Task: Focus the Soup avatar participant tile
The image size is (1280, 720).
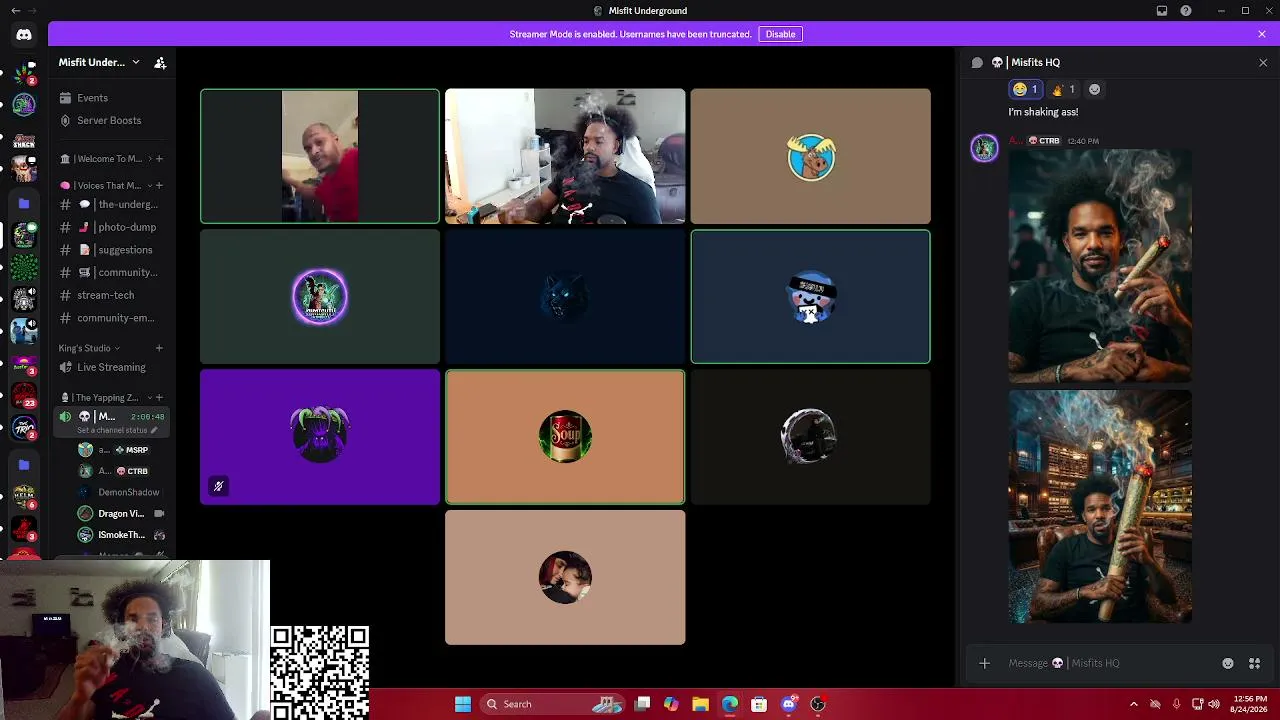Action: [565, 437]
